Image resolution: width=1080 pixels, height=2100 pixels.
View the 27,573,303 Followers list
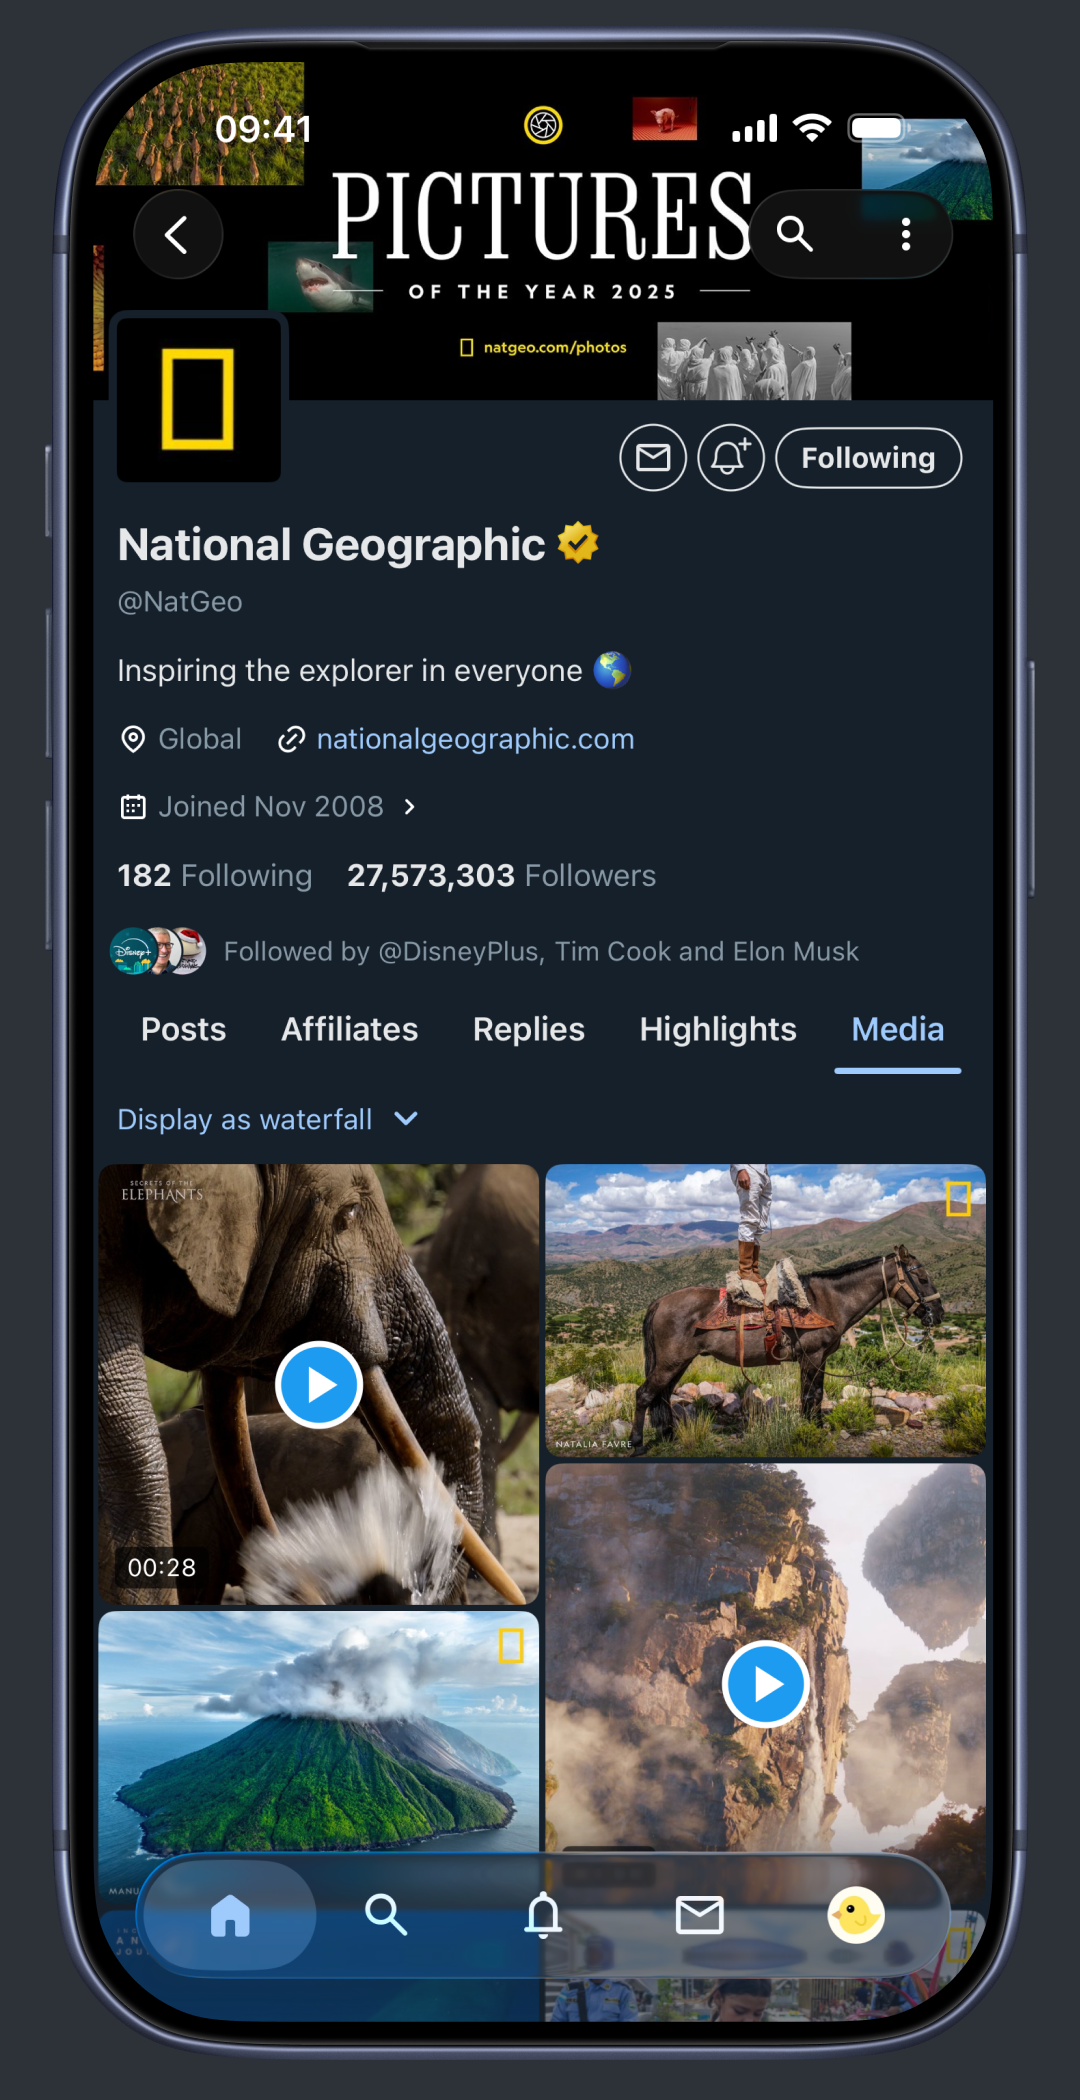coord(500,875)
